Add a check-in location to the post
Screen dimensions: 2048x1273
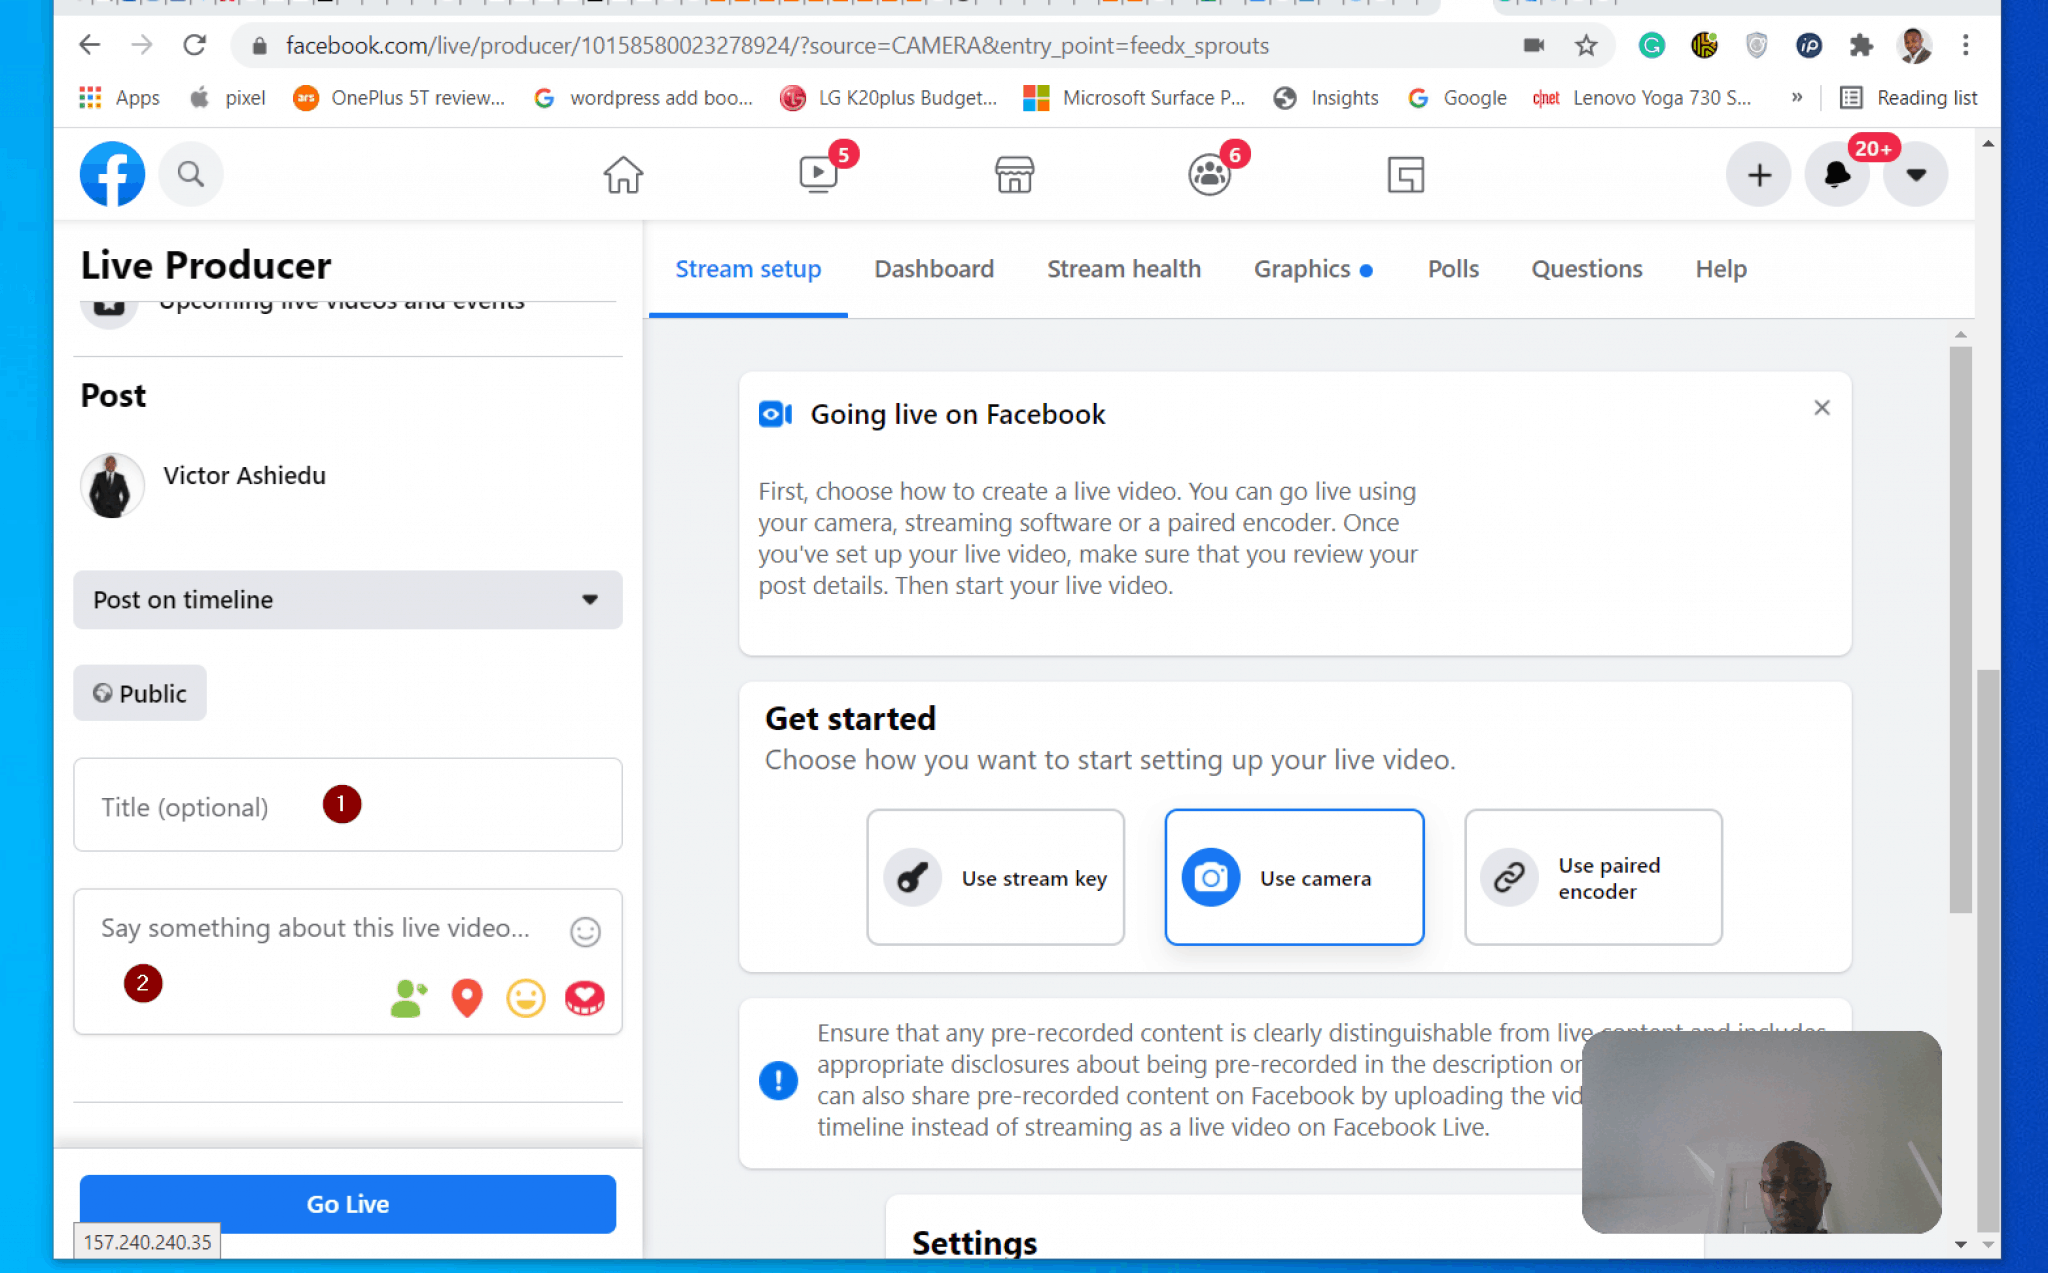[x=466, y=997]
